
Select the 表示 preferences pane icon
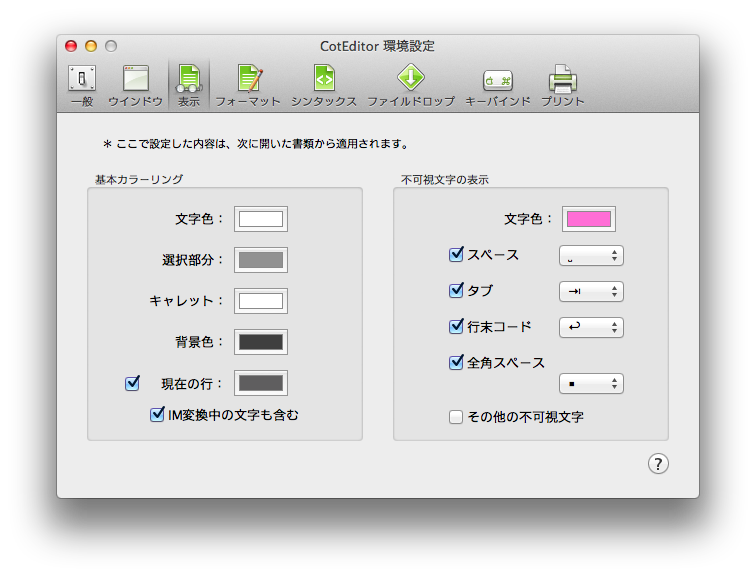tap(189, 85)
